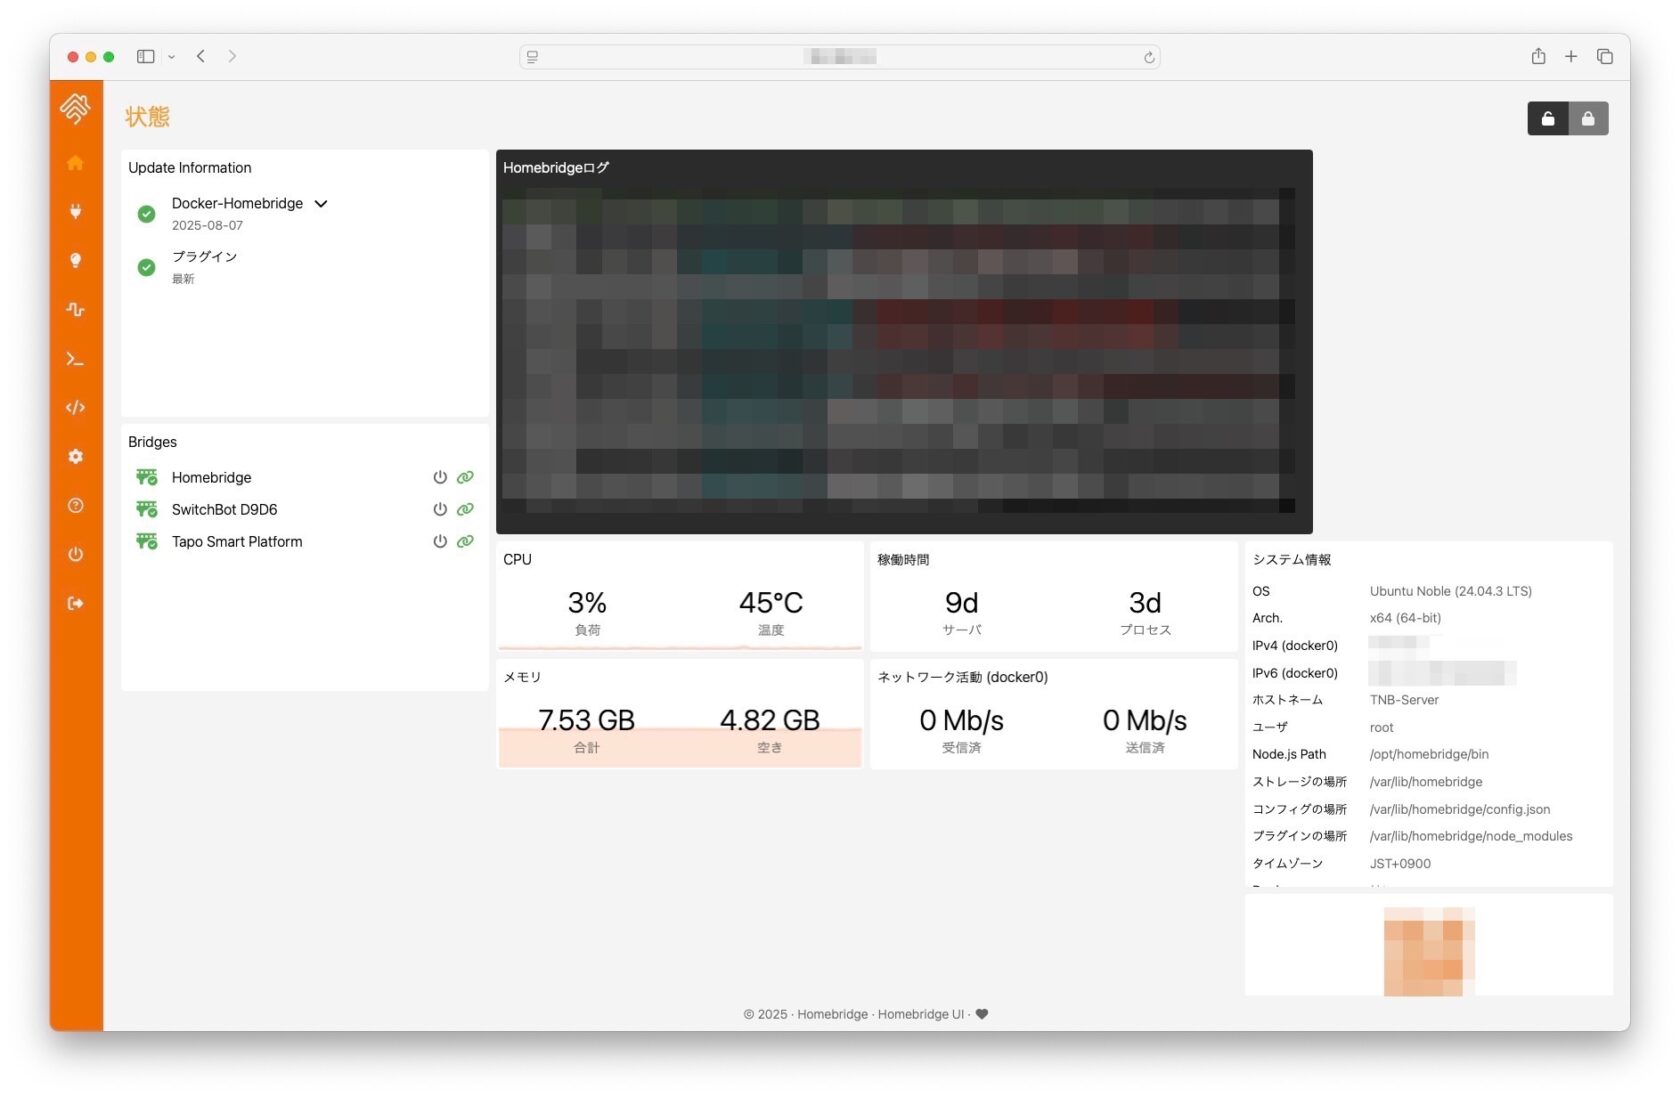Viewport: 1680px width, 1097px height.
Task: Click the 7.53 GB total memory value
Action: point(586,720)
